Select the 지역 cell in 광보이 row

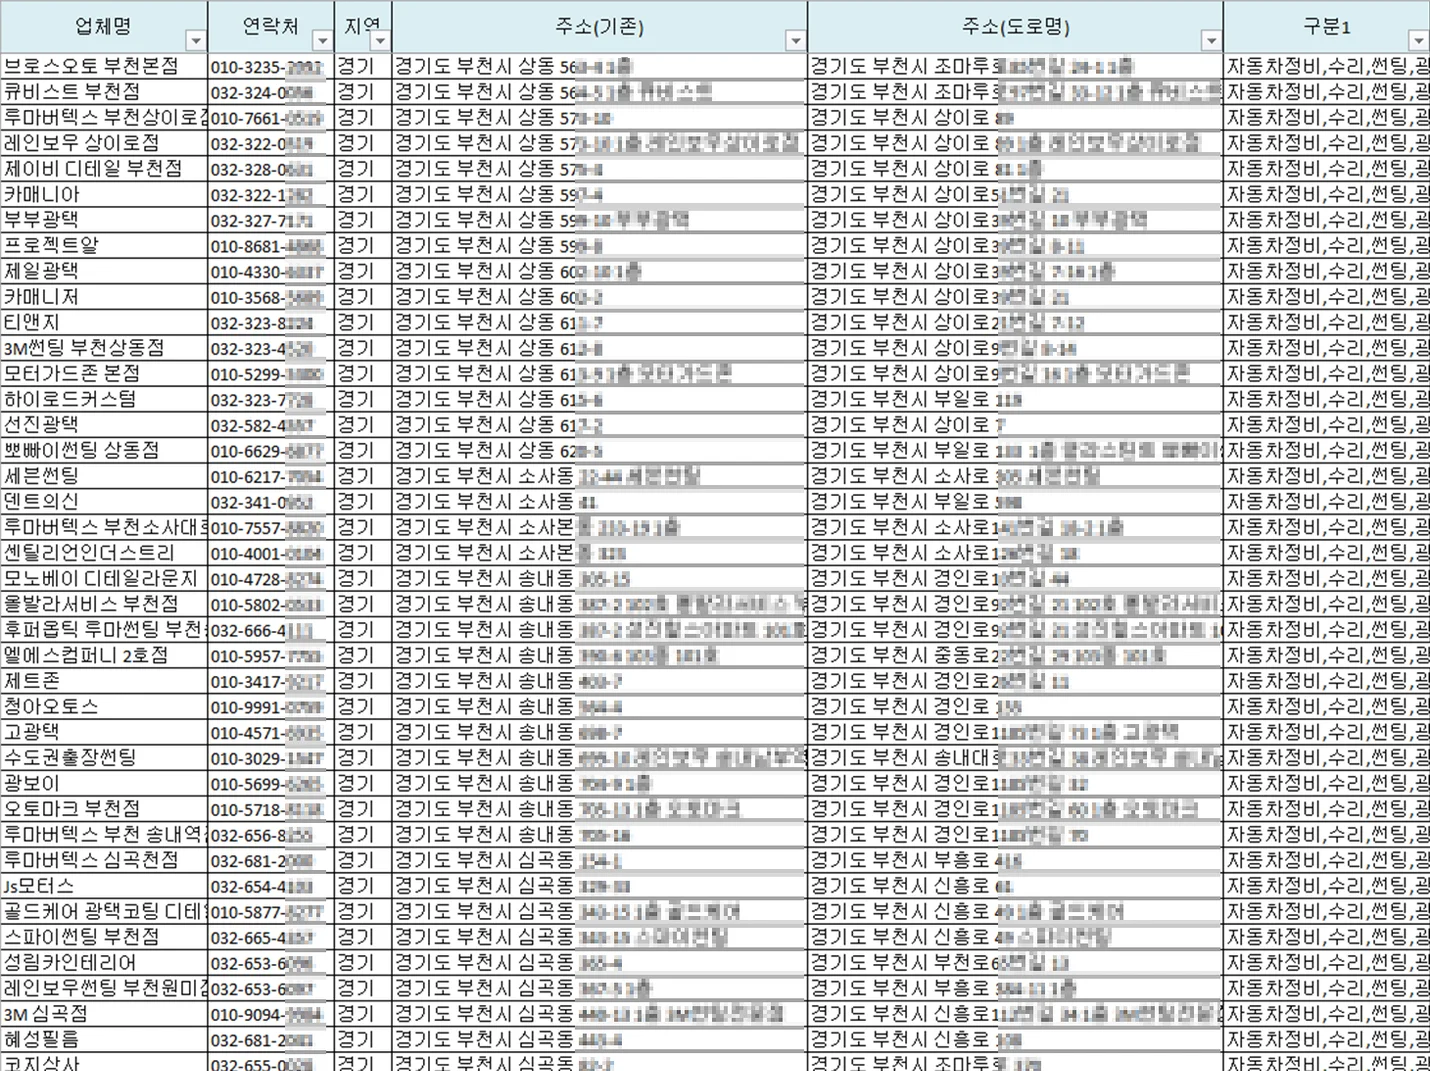363,783
